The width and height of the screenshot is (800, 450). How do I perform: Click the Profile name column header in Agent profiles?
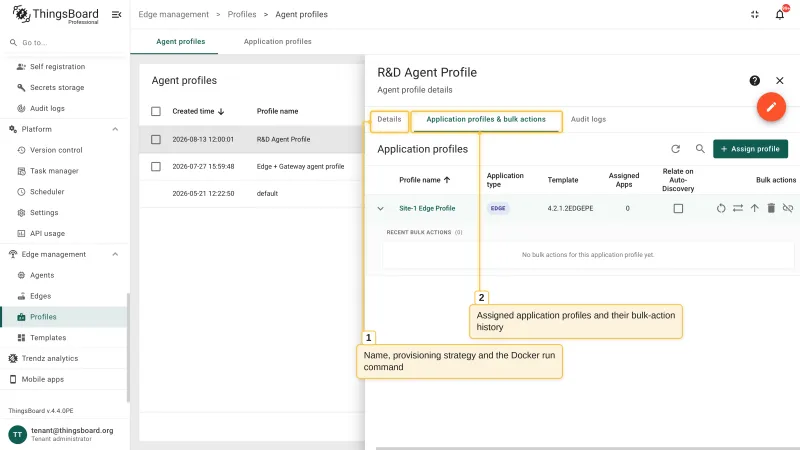pos(278,111)
